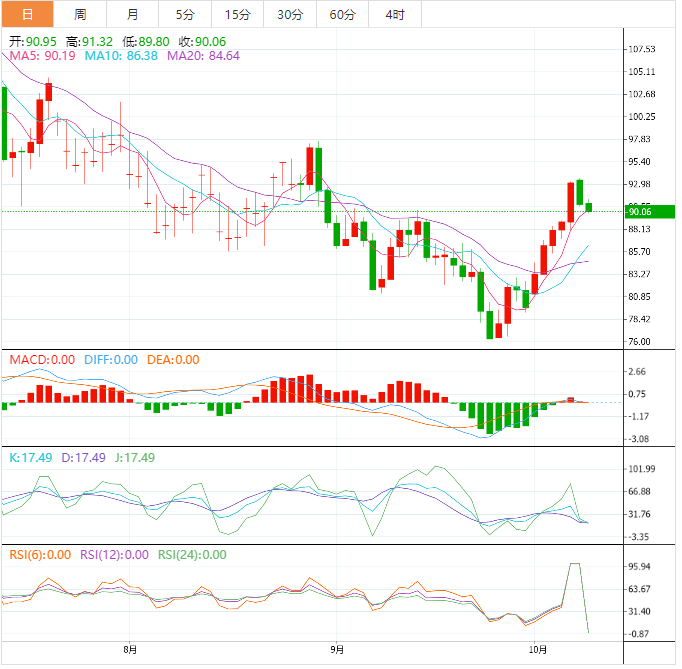Open the 月 (monthly) chart tab
The height and width of the screenshot is (669, 682).
[x=133, y=14]
